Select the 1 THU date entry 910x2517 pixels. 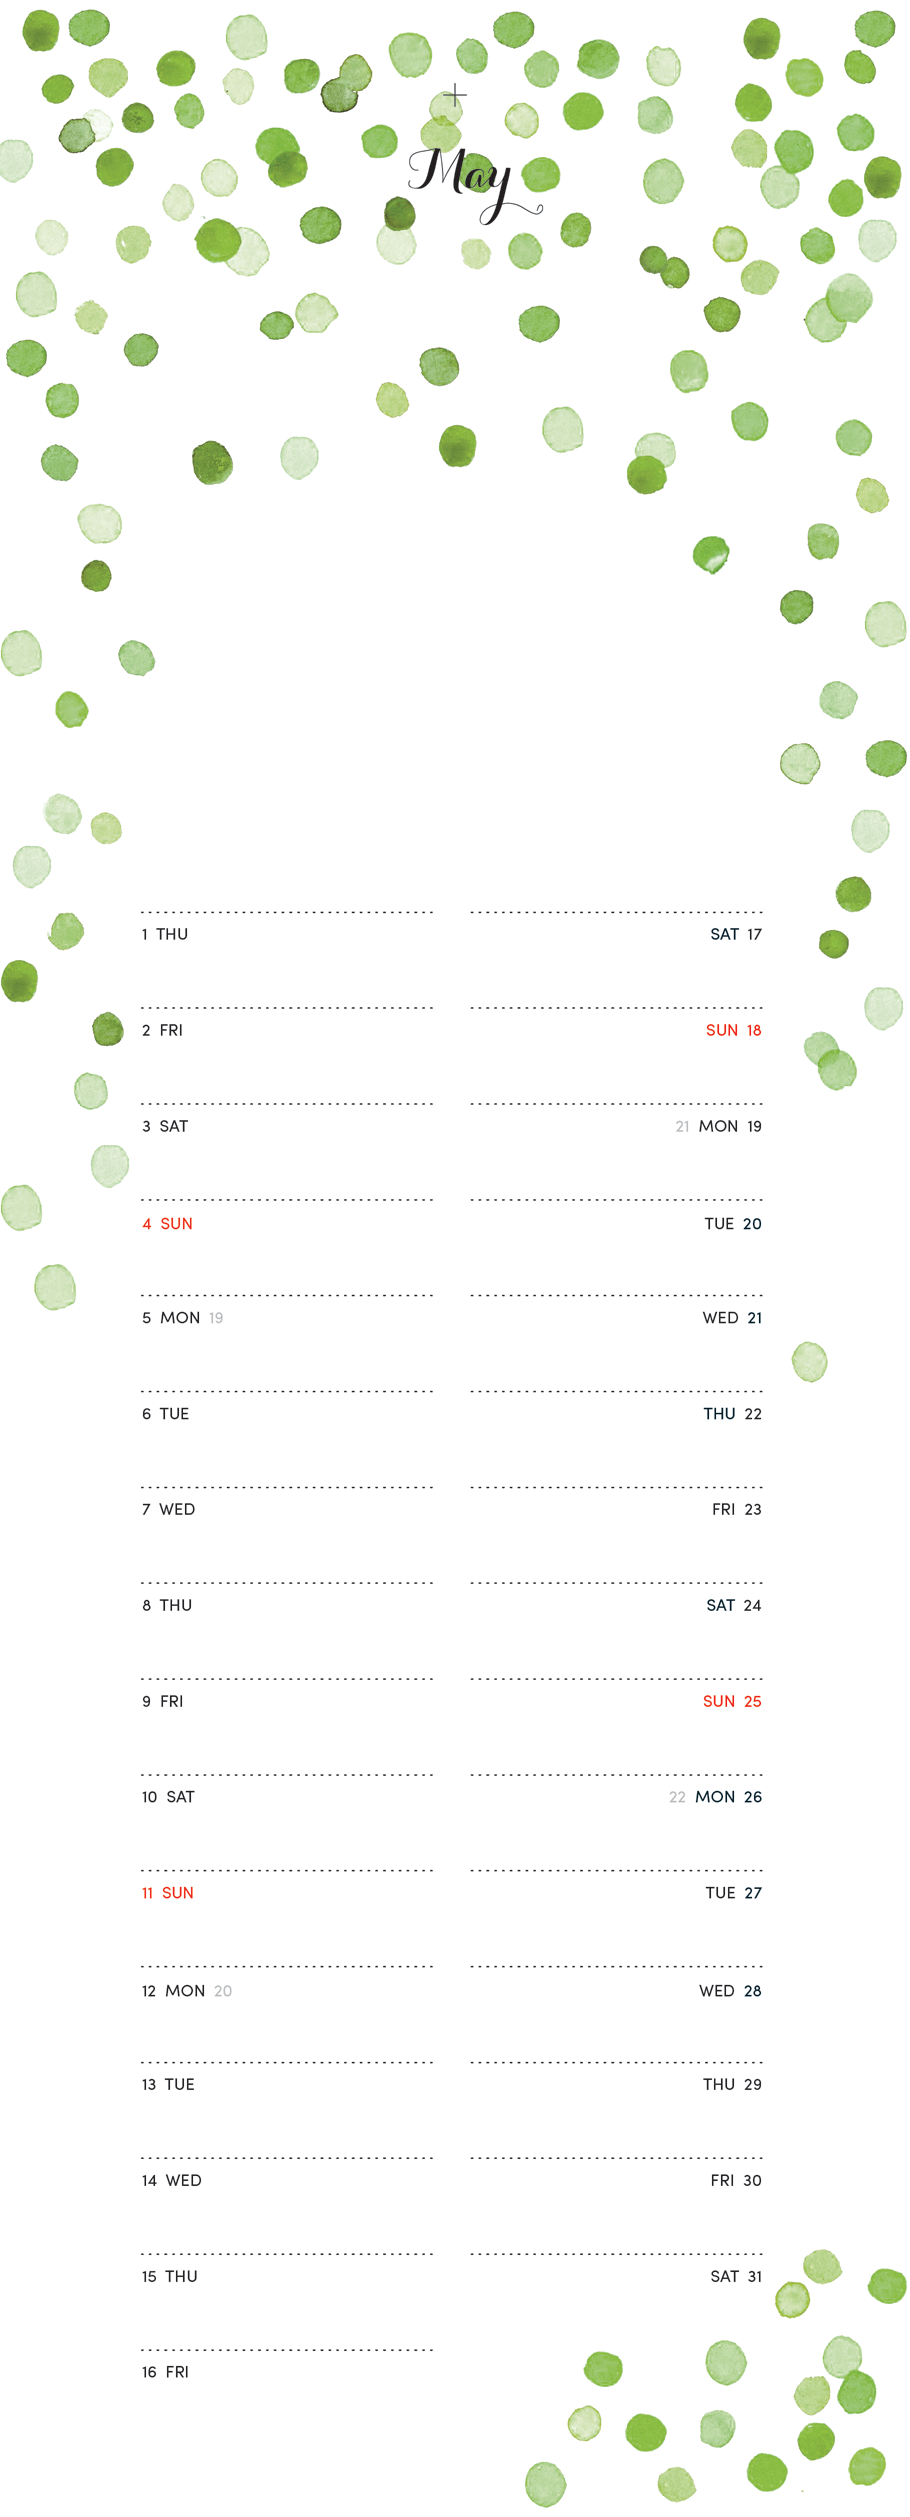(165, 934)
